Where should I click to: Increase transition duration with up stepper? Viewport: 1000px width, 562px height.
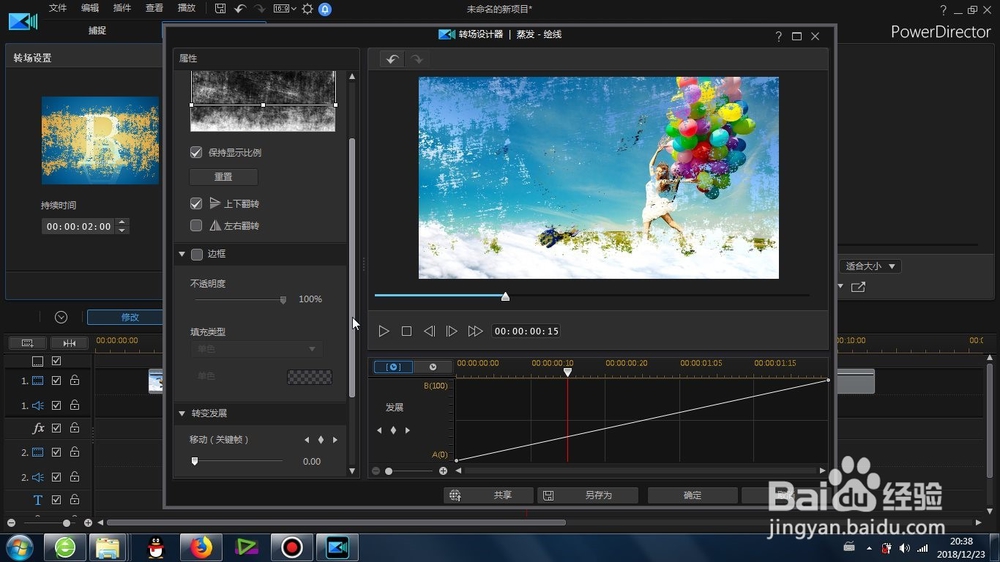(x=122, y=222)
